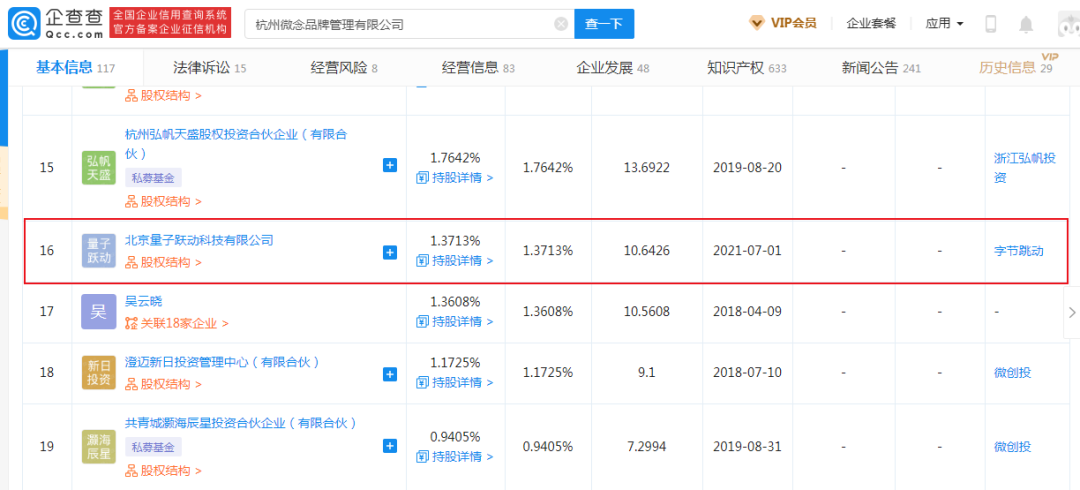View 关联18家企业 for 吴云晓
The height and width of the screenshot is (490, 1080).
[x=176, y=323]
